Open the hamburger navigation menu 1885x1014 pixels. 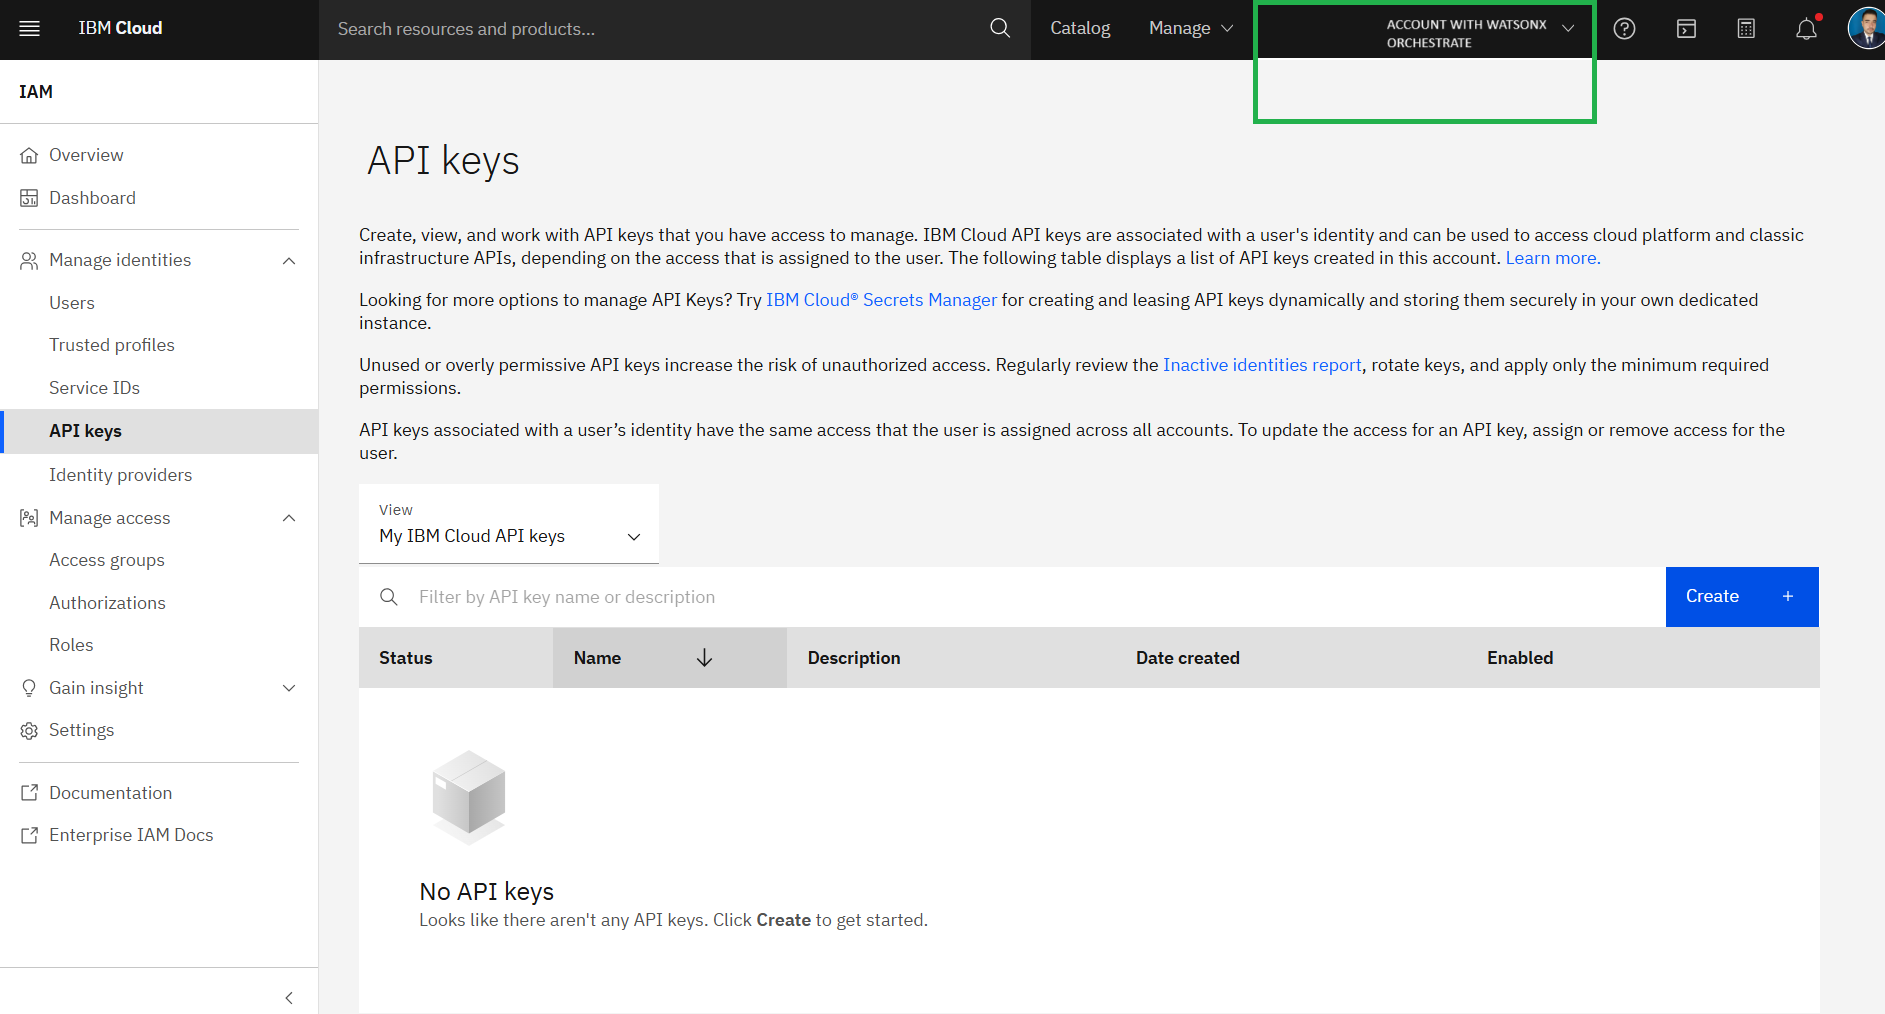pos(30,29)
